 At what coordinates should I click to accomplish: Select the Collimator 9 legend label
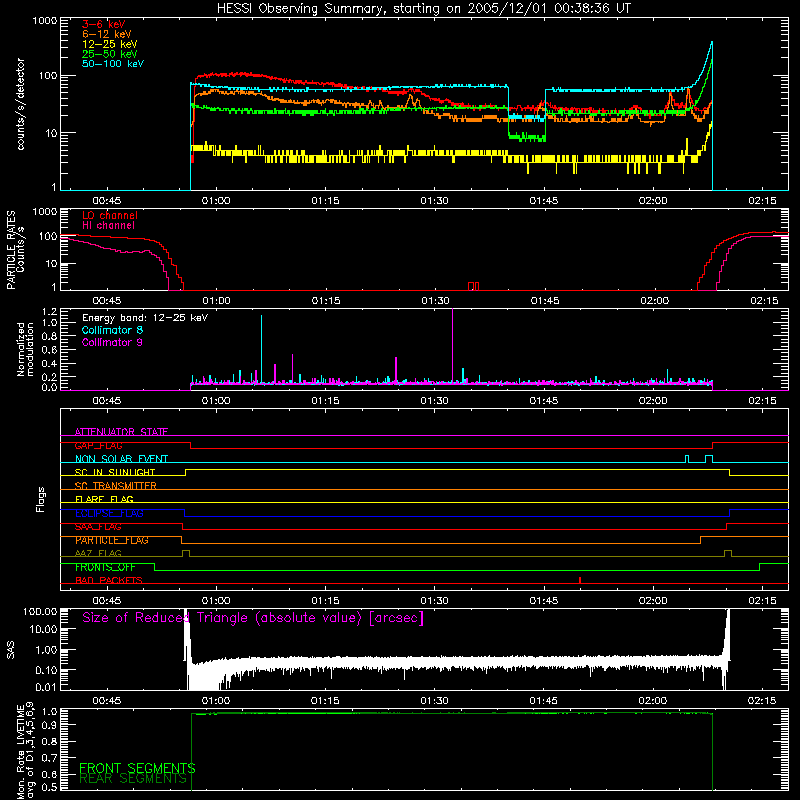tap(112, 342)
